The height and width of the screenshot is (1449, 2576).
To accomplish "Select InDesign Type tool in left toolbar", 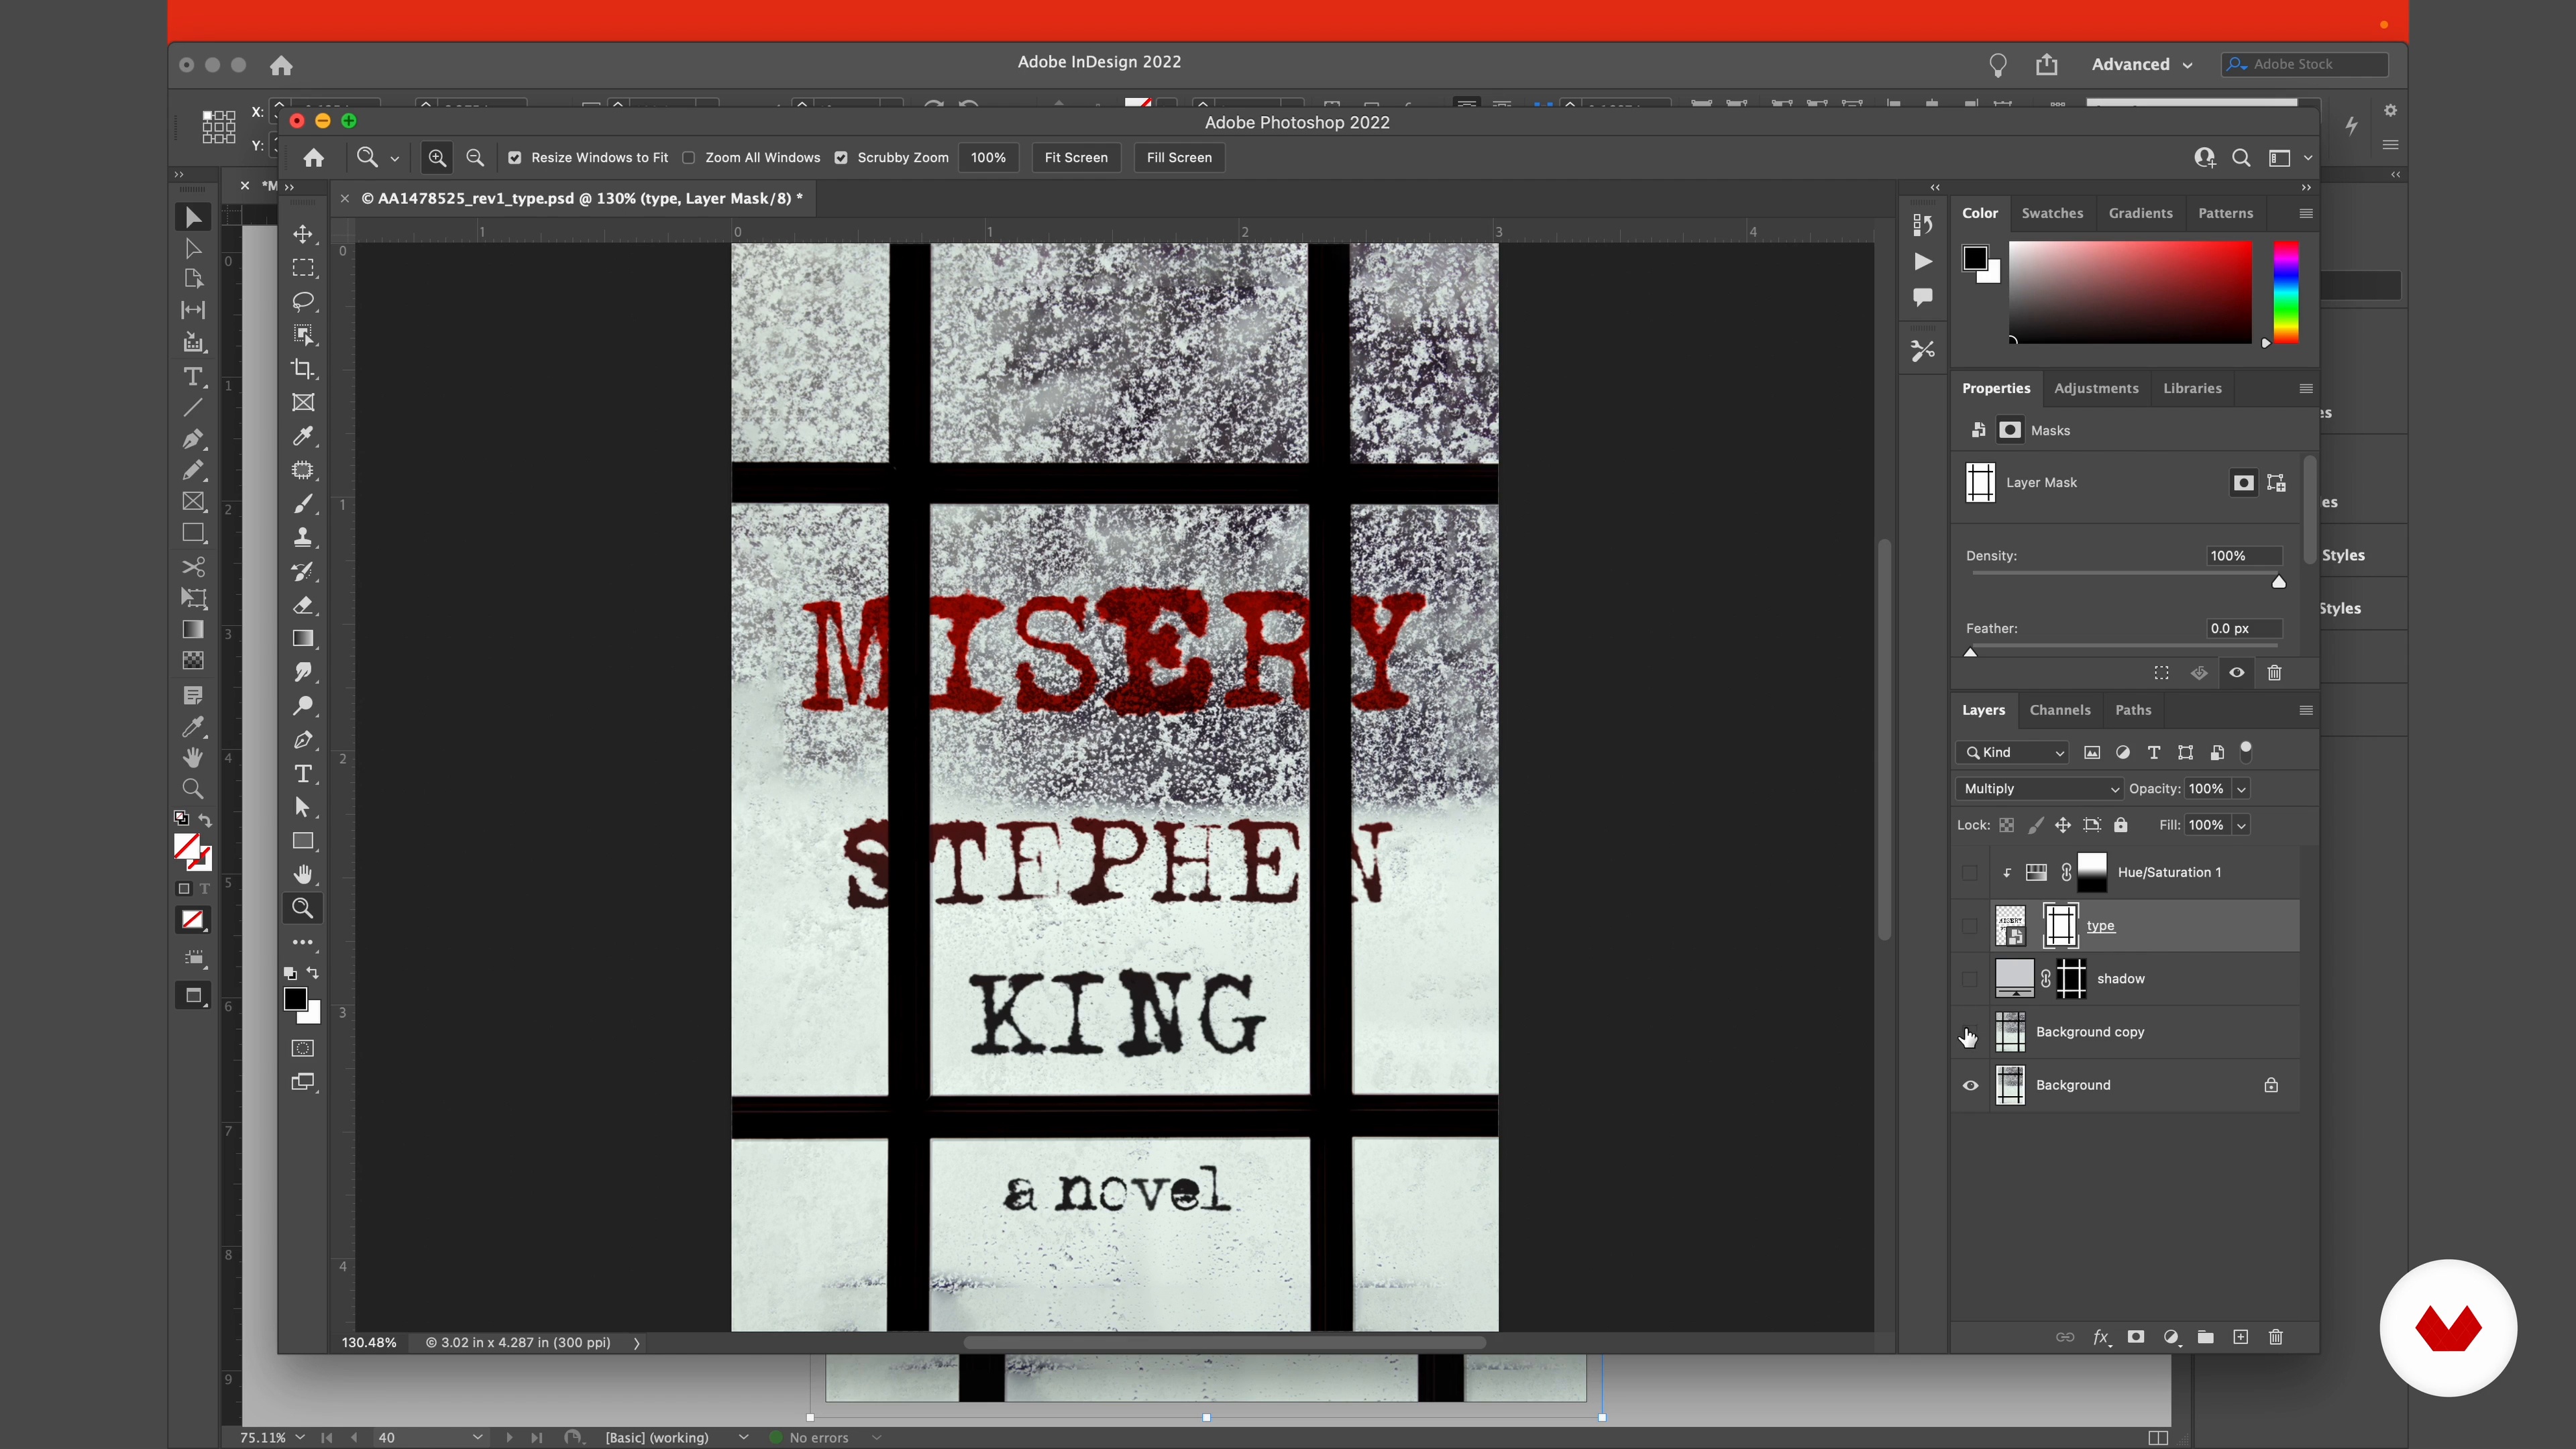I will (x=193, y=377).
